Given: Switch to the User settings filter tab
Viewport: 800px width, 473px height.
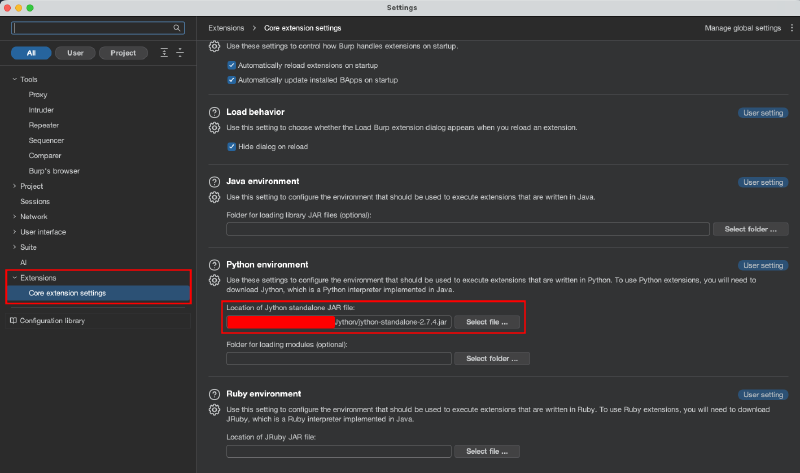Looking at the screenshot, I should click(75, 52).
